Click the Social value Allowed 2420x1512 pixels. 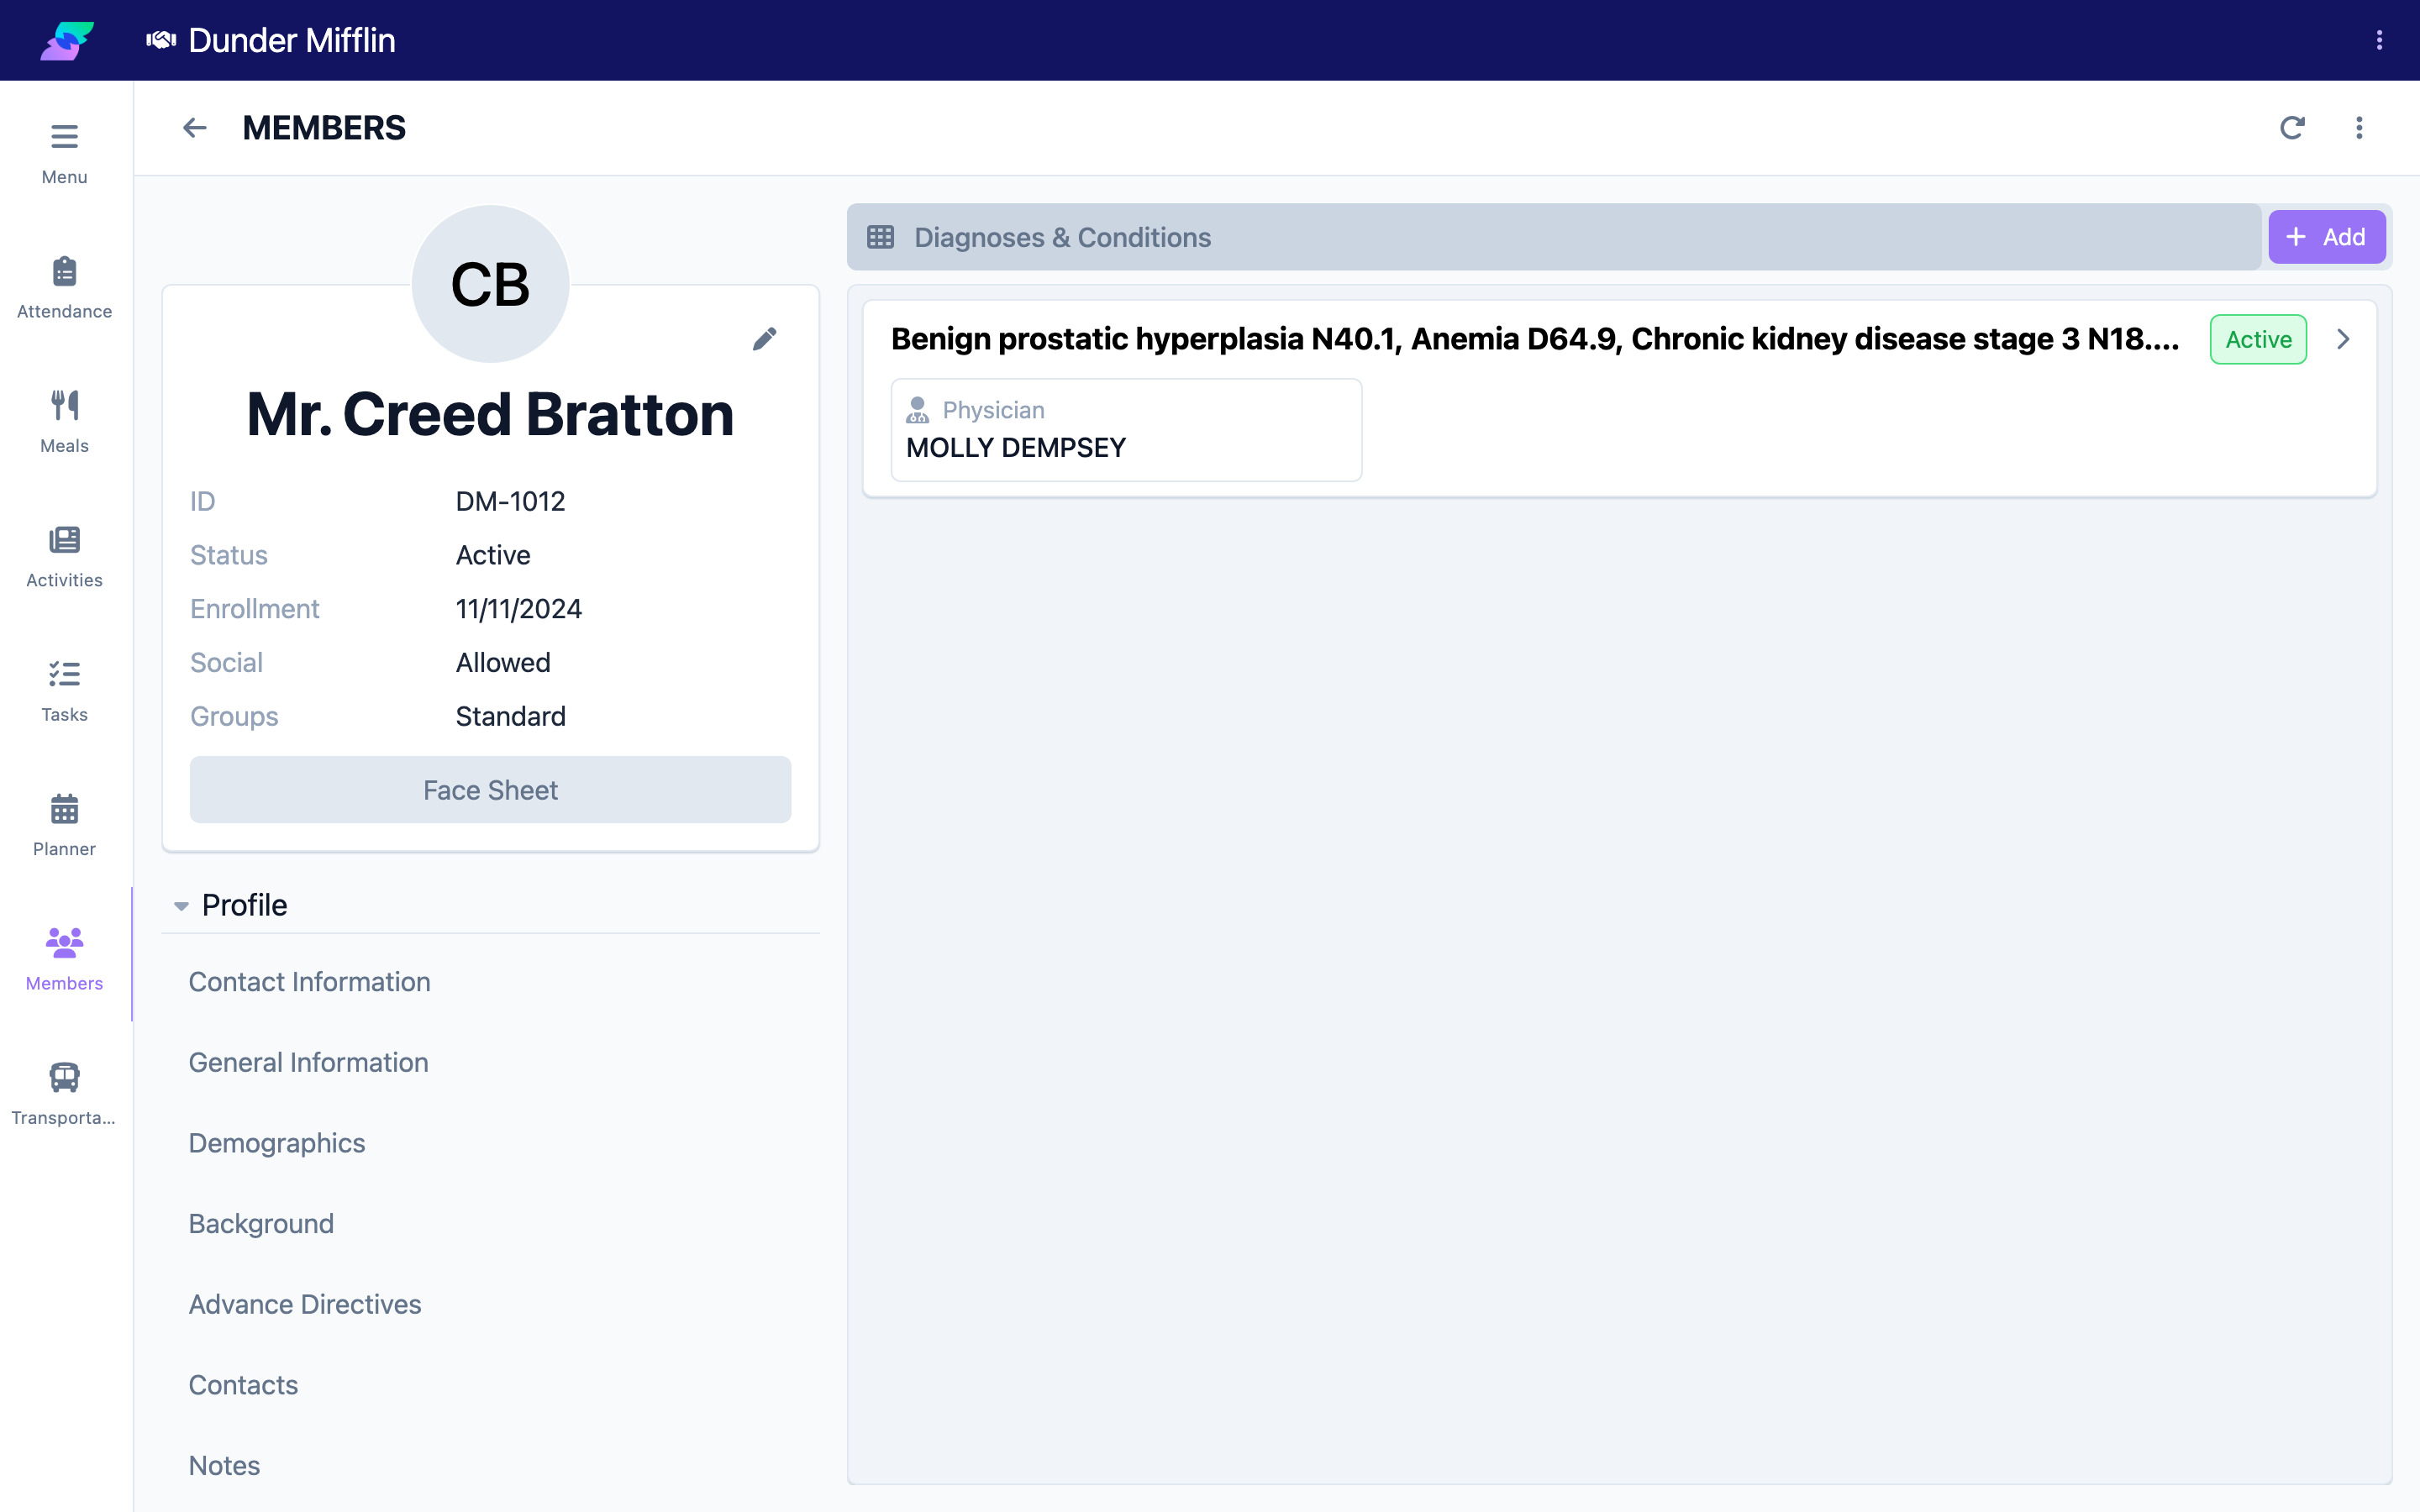[503, 663]
